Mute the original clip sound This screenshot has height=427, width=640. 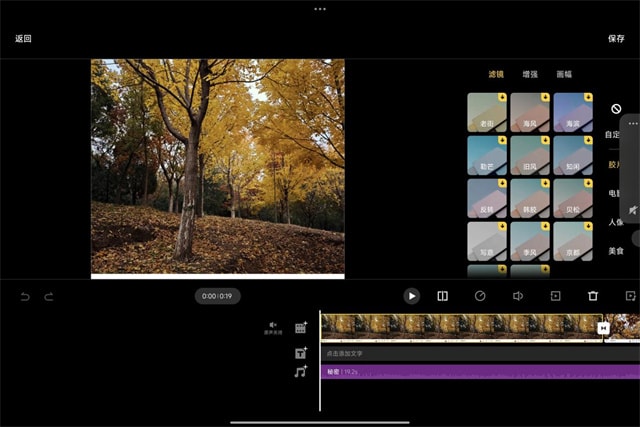point(272,327)
